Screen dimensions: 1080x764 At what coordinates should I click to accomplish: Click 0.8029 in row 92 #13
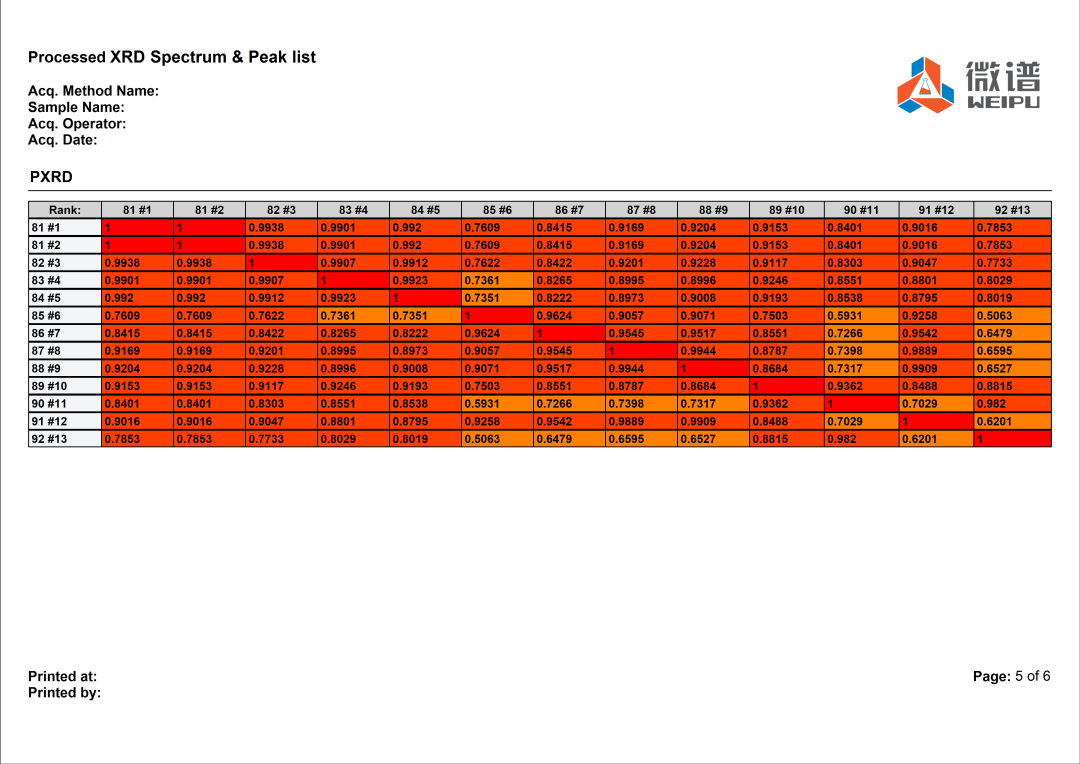tap(353, 439)
